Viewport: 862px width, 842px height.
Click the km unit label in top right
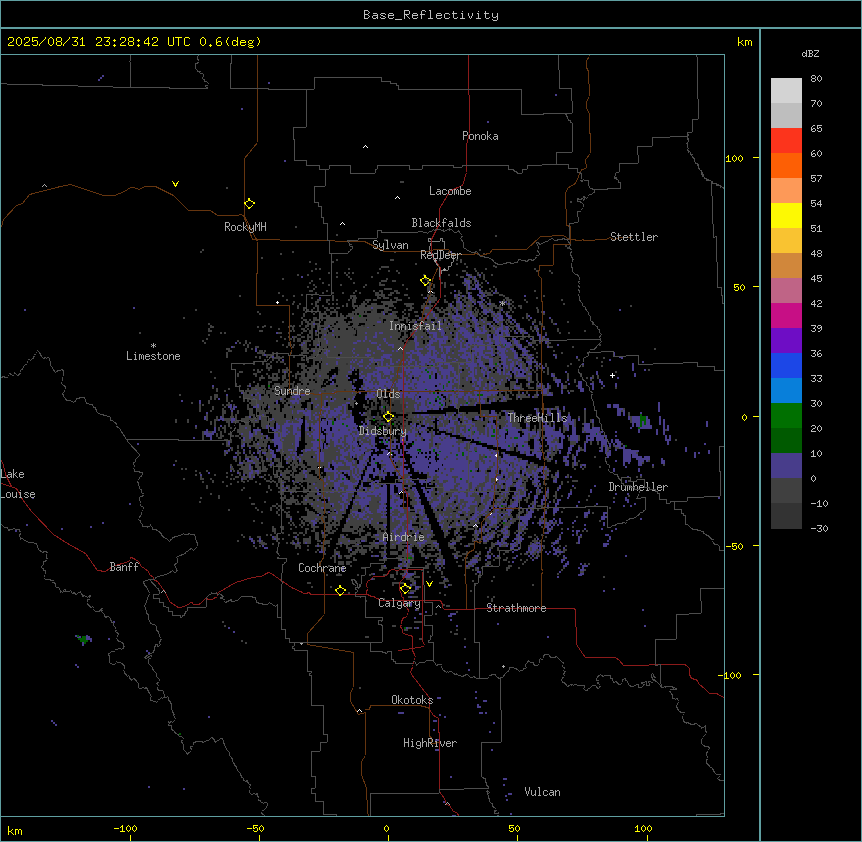click(x=744, y=42)
